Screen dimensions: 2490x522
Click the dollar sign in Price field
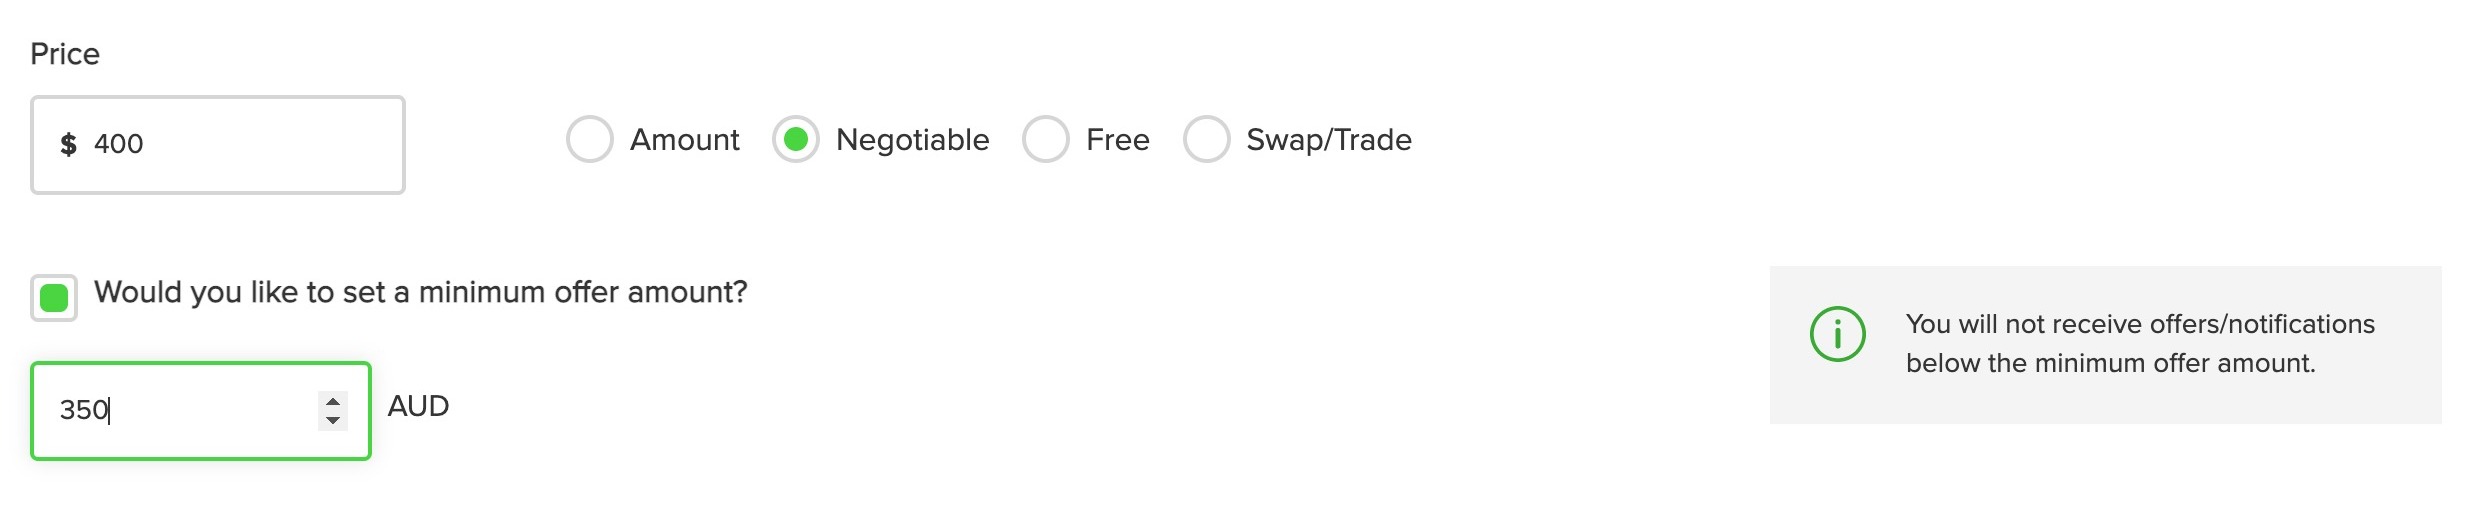(x=68, y=144)
